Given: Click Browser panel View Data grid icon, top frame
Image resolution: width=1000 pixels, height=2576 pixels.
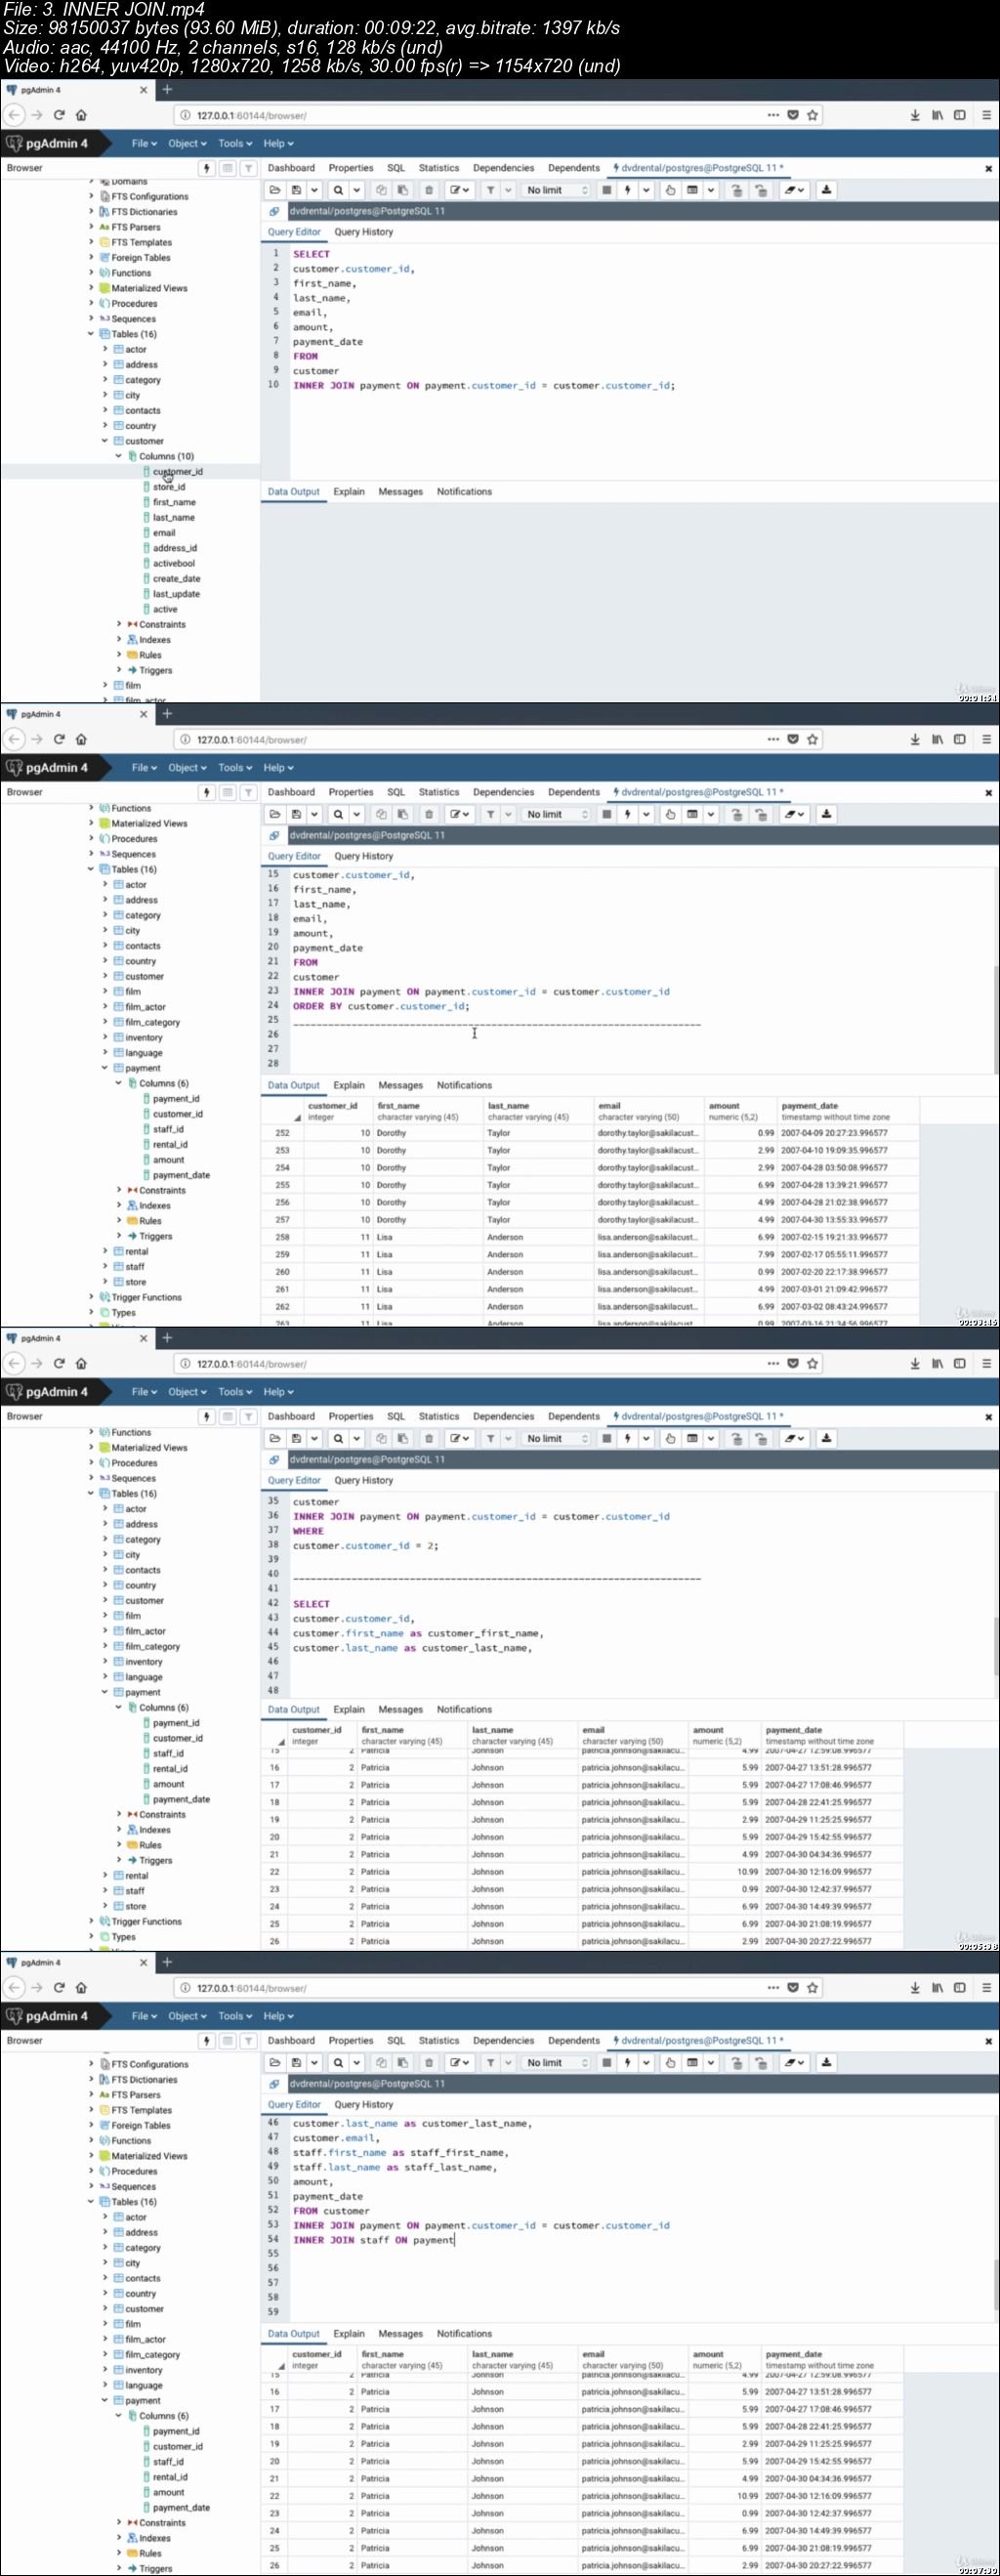Looking at the screenshot, I should (228, 168).
